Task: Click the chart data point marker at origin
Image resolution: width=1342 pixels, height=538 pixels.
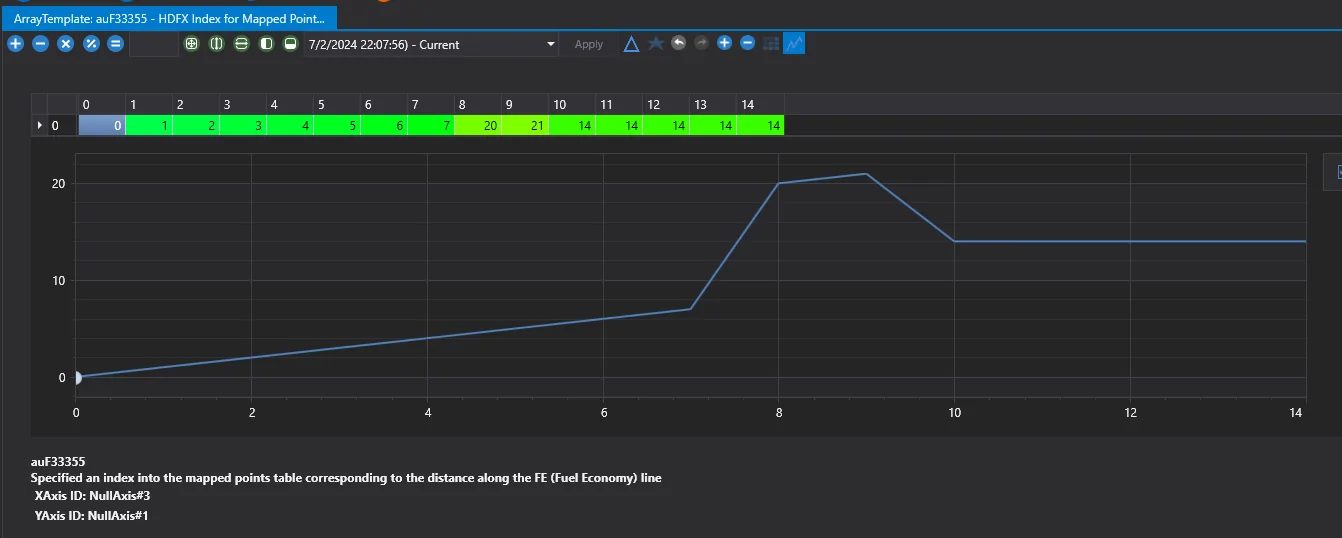Action: click(78, 377)
